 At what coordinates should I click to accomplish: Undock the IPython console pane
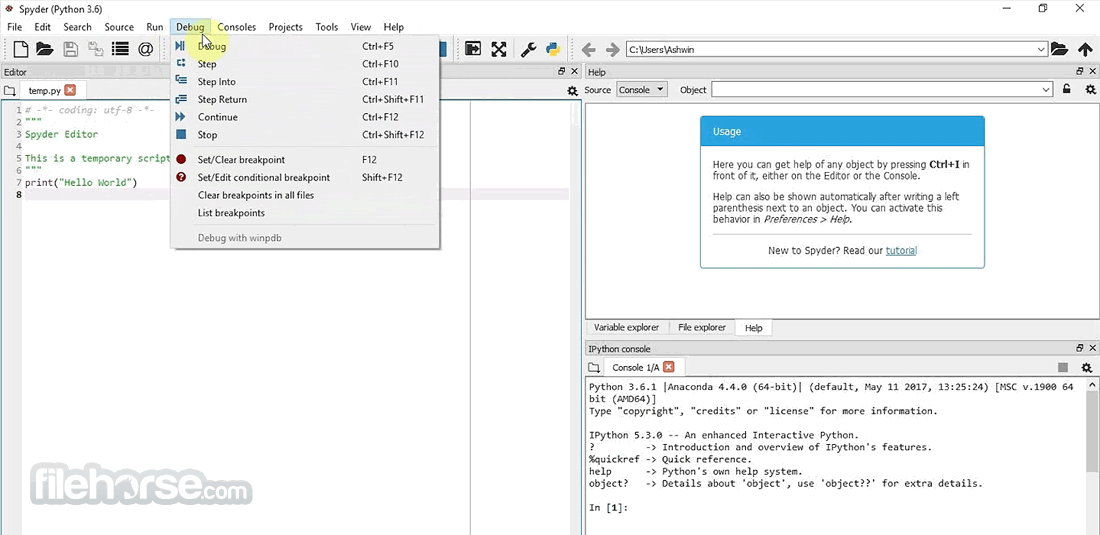tap(1080, 348)
